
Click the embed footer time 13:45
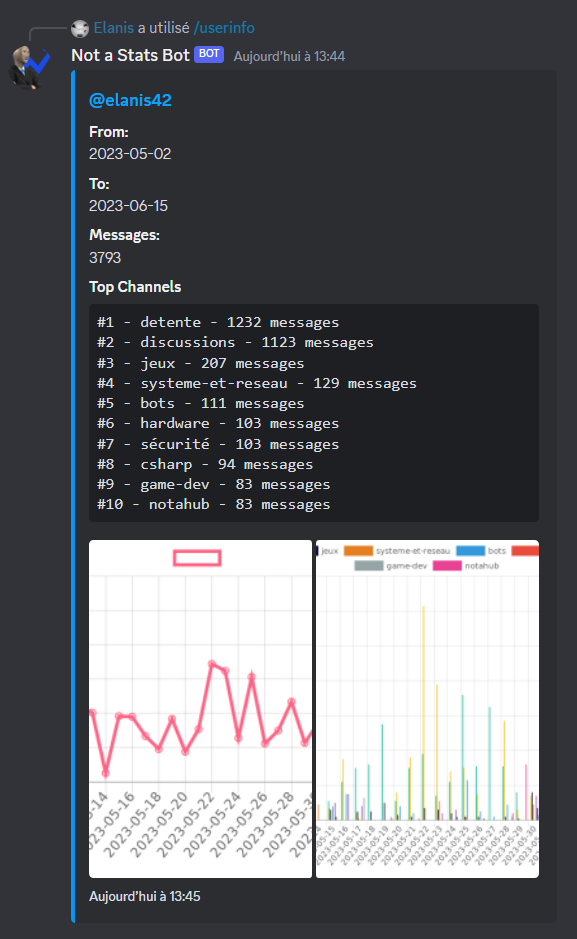pyautogui.click(x=145, y=896)
